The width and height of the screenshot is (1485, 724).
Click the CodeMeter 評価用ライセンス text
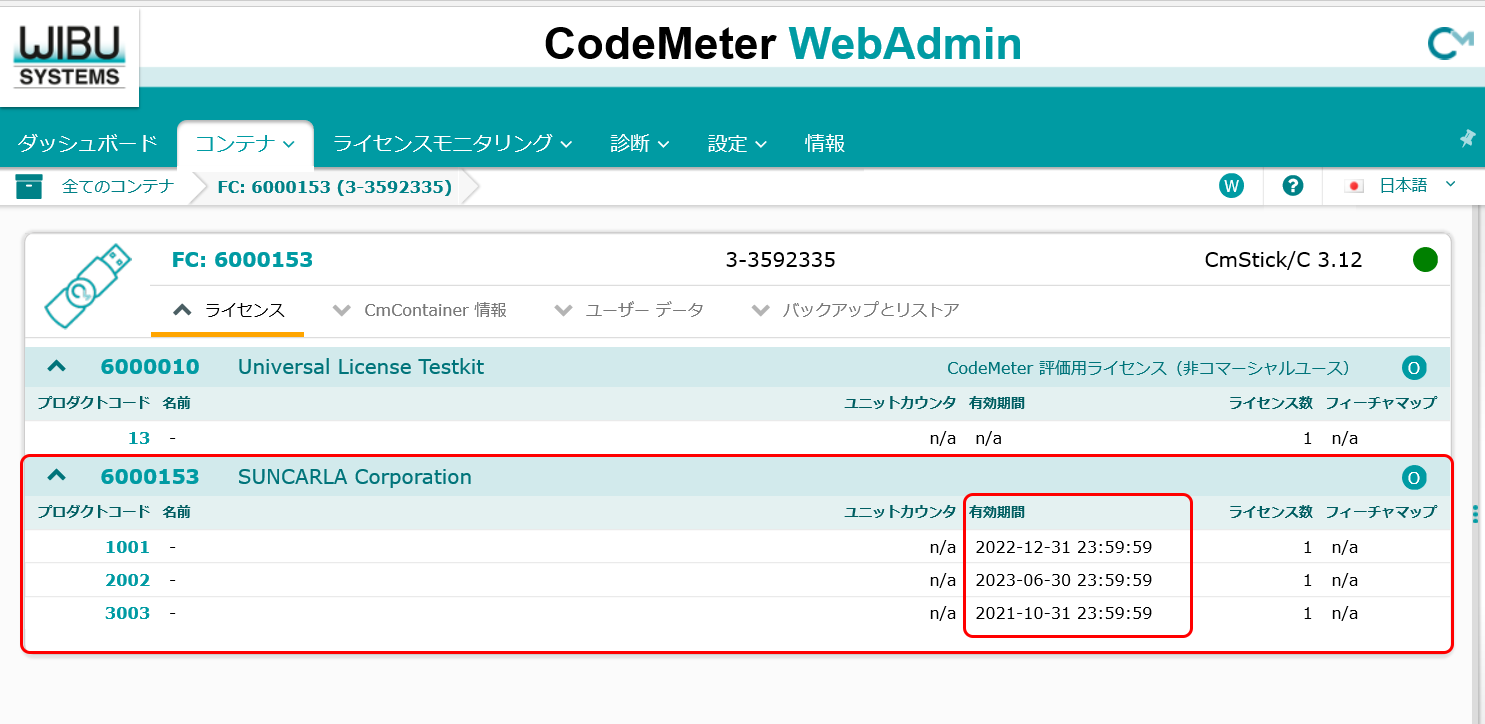click(1148, 368)
